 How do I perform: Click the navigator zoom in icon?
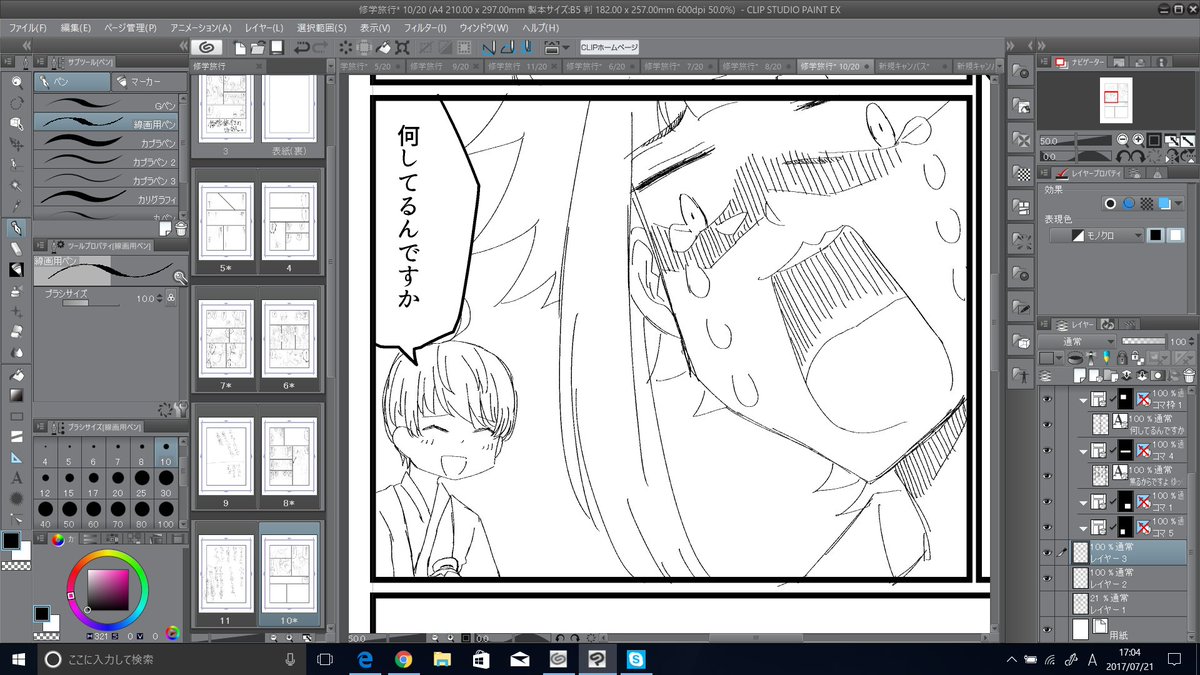(x=1138, y=141)
